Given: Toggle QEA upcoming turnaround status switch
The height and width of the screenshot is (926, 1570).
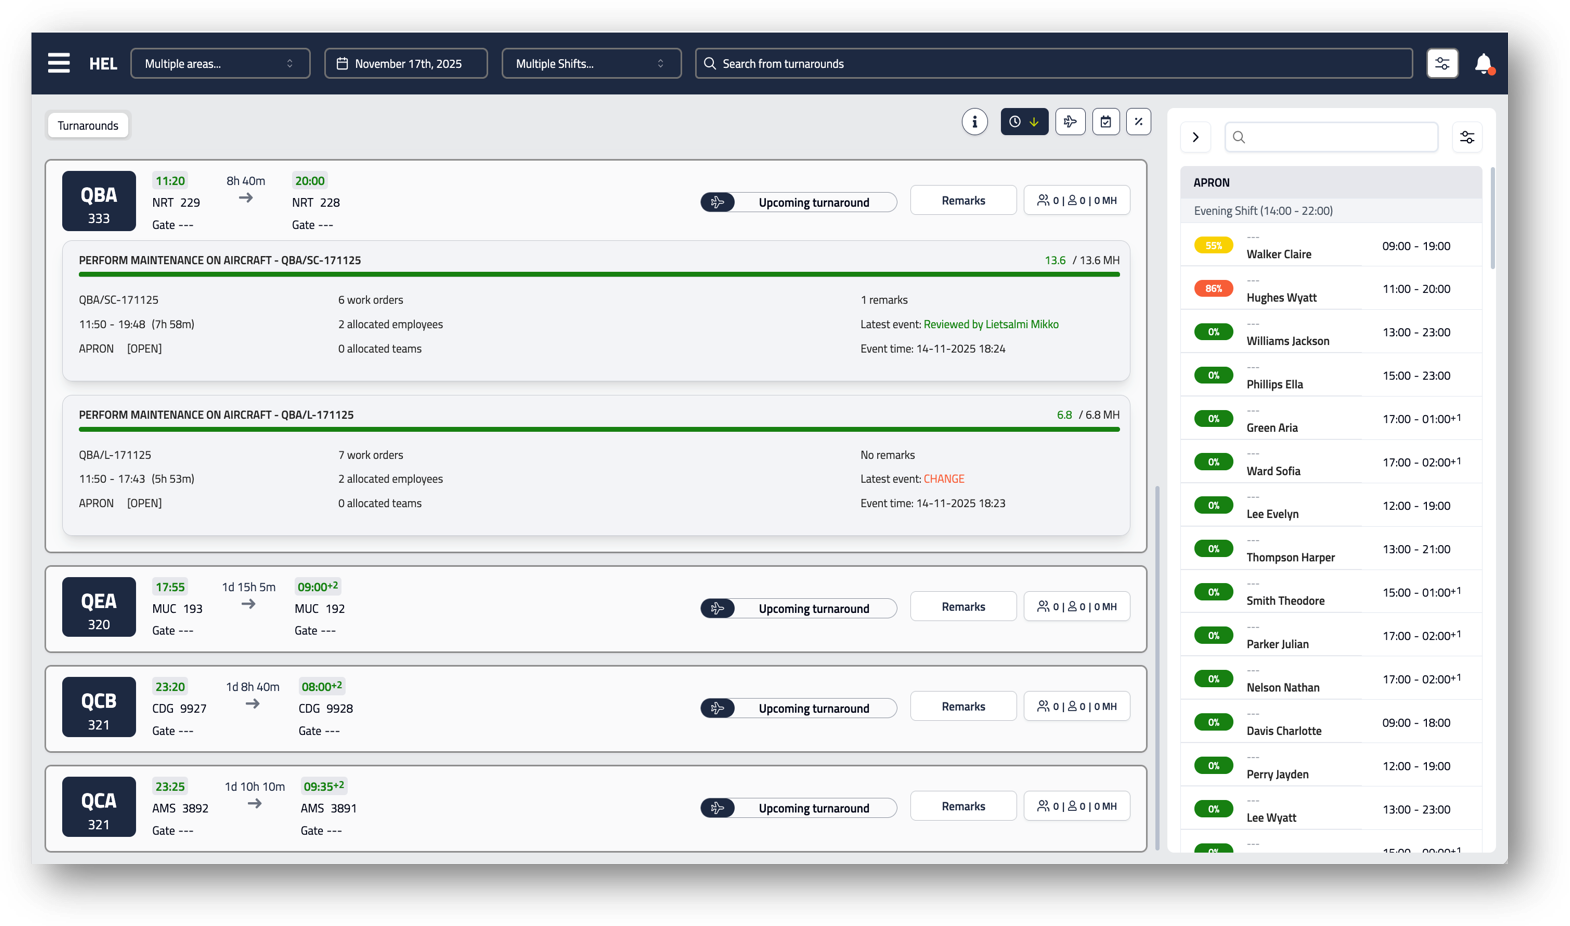Looking at the screenshot, I should [x=718, y=608].
